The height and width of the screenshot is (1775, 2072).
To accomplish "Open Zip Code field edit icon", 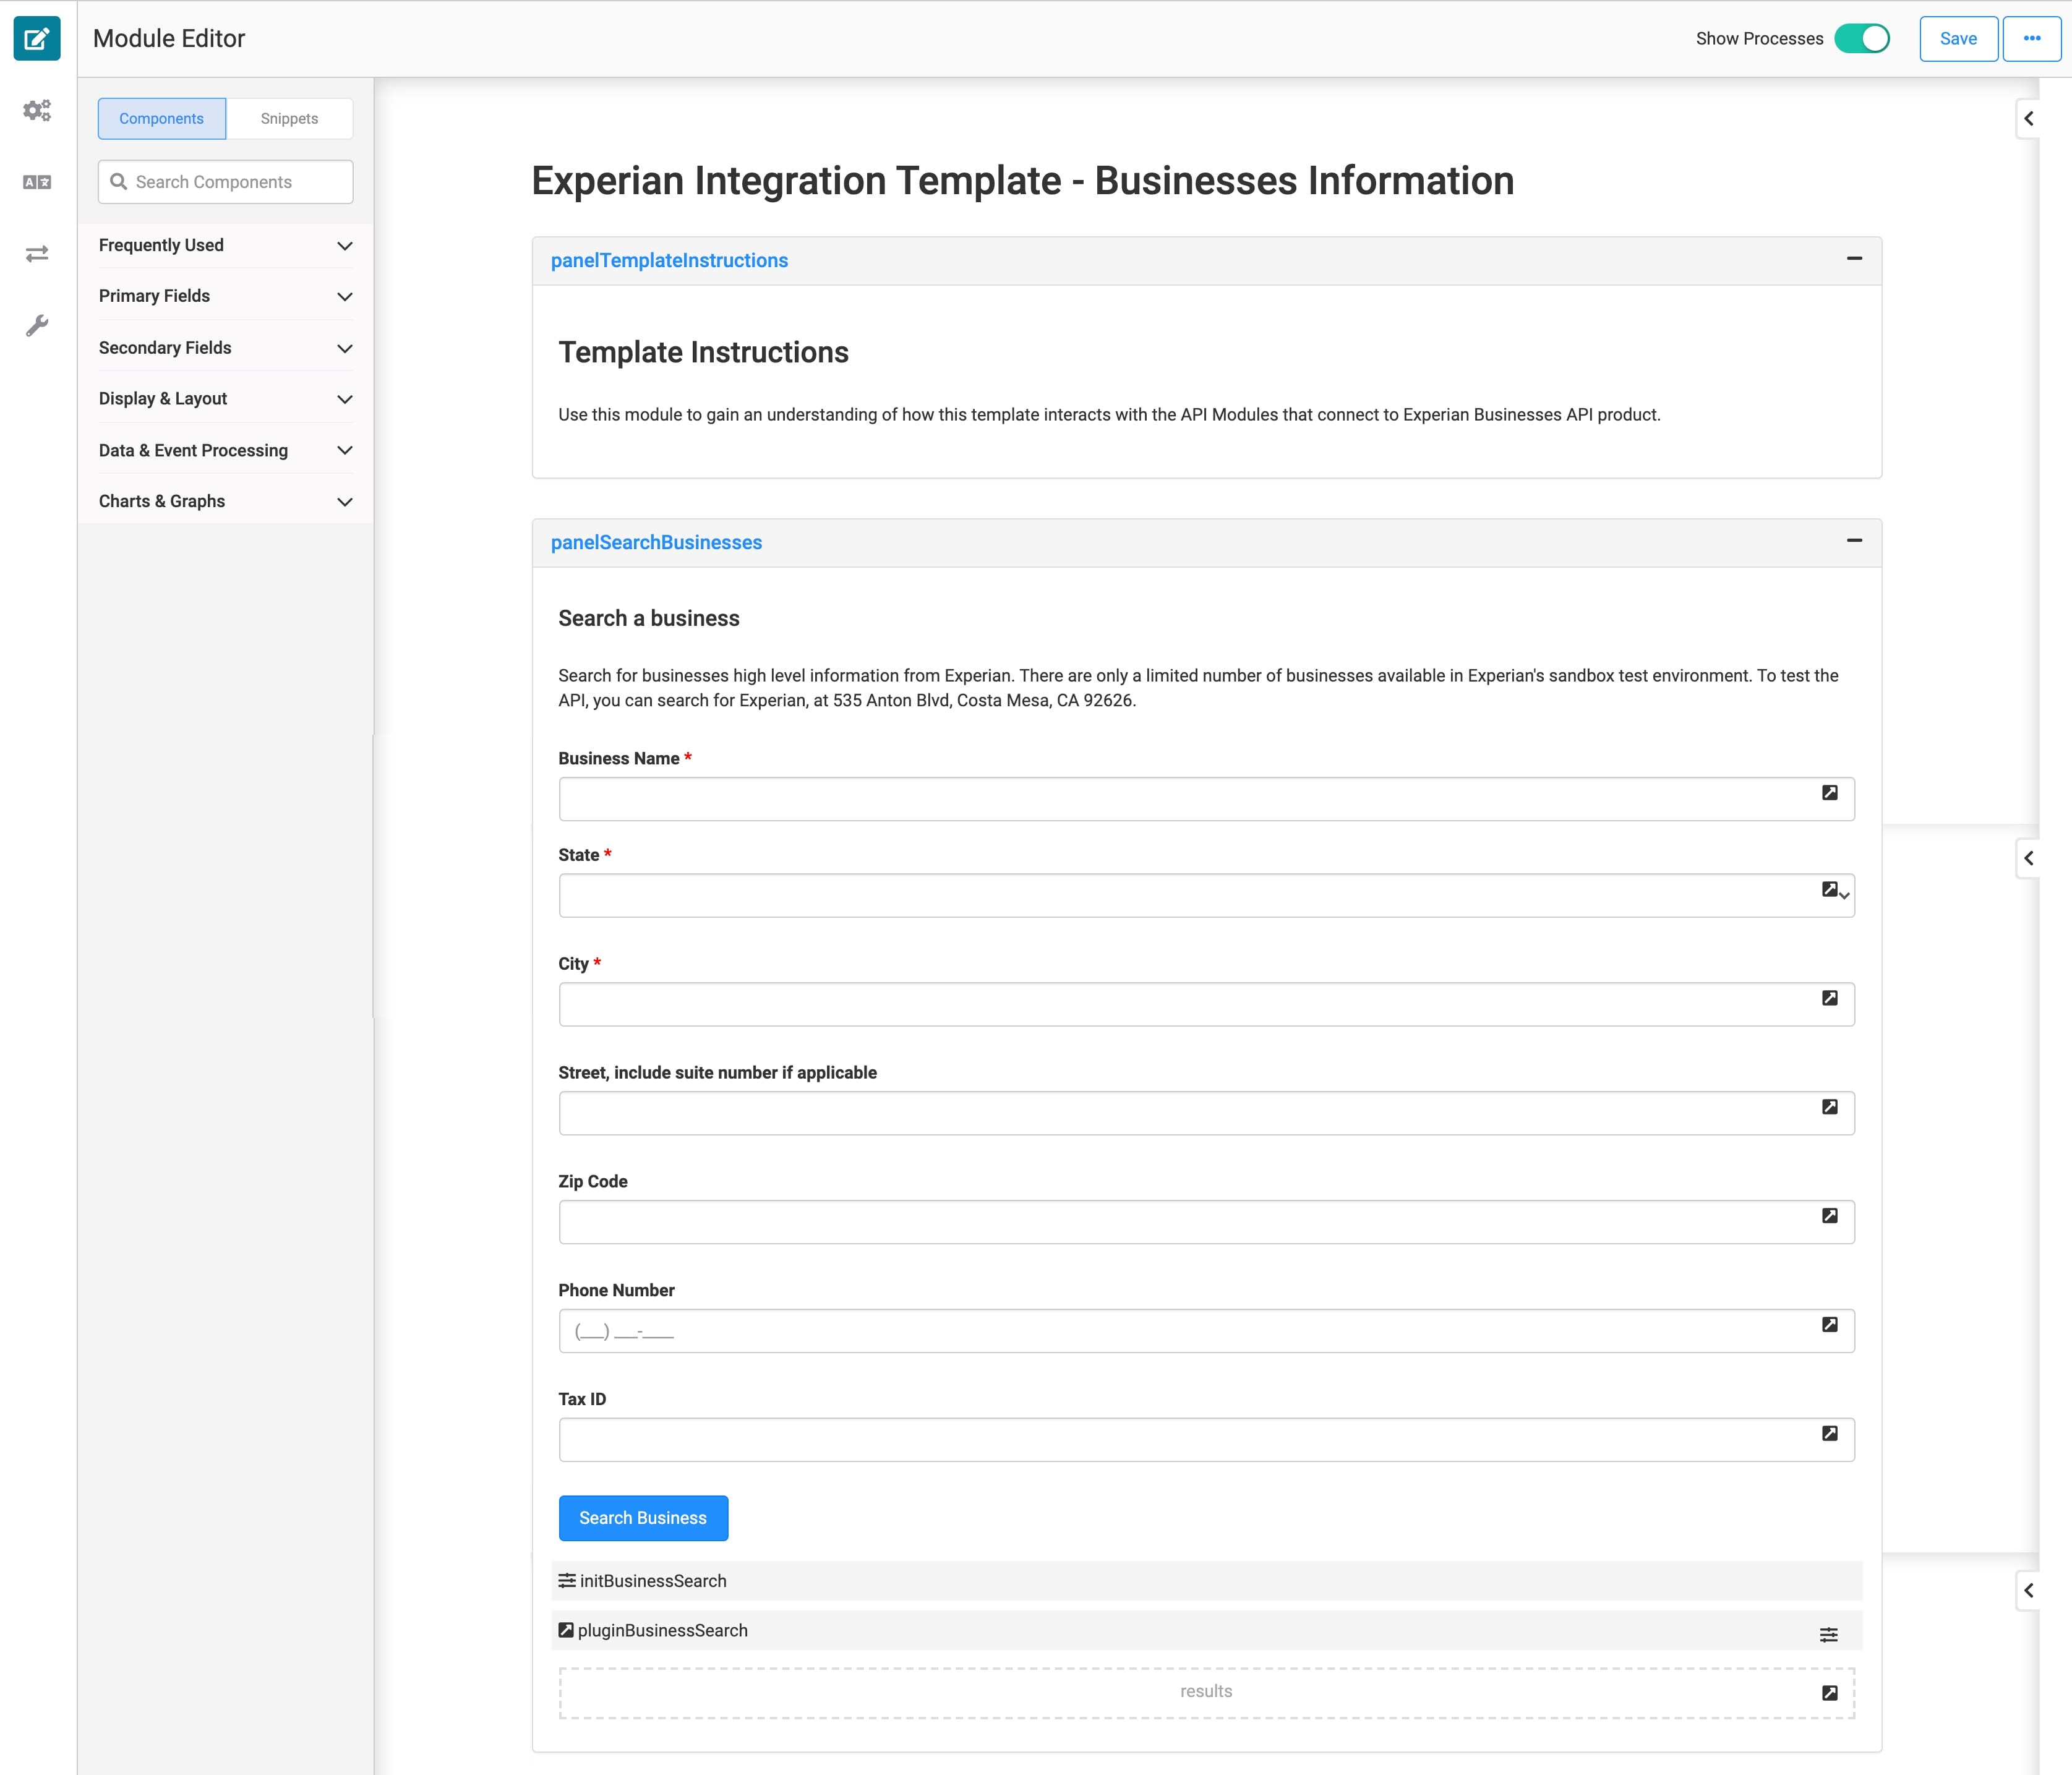I will 1829,1216.
